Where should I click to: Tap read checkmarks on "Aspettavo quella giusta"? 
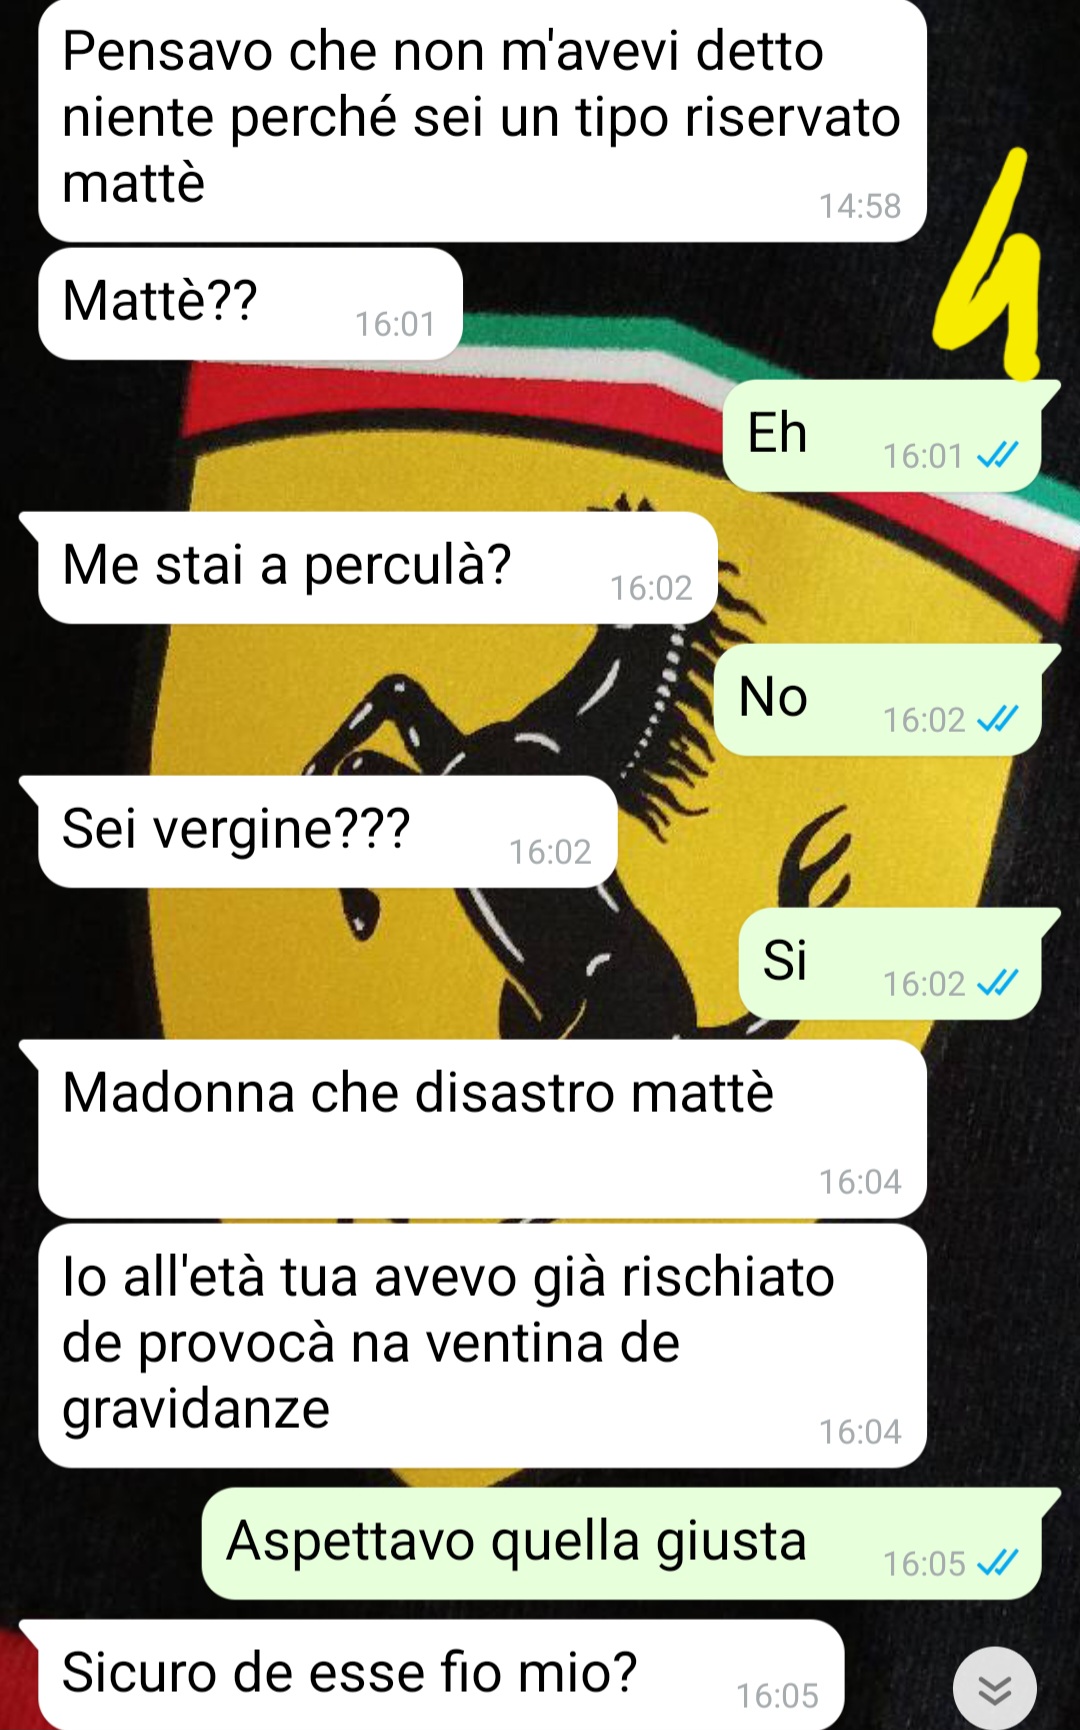click(997, 1562)
